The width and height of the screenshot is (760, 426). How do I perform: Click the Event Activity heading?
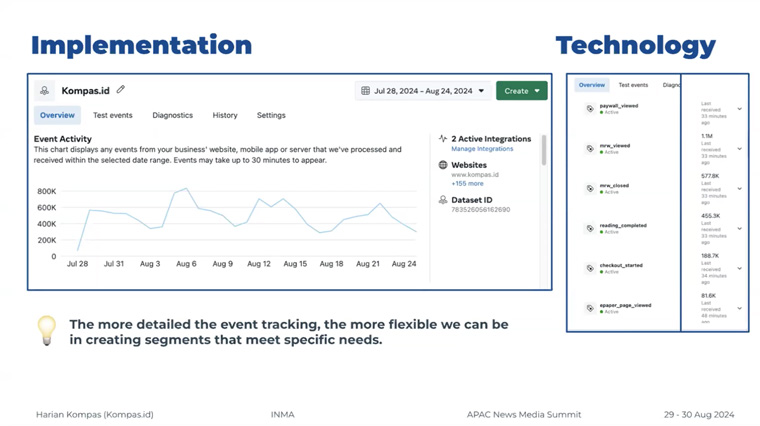pos(63,139)
